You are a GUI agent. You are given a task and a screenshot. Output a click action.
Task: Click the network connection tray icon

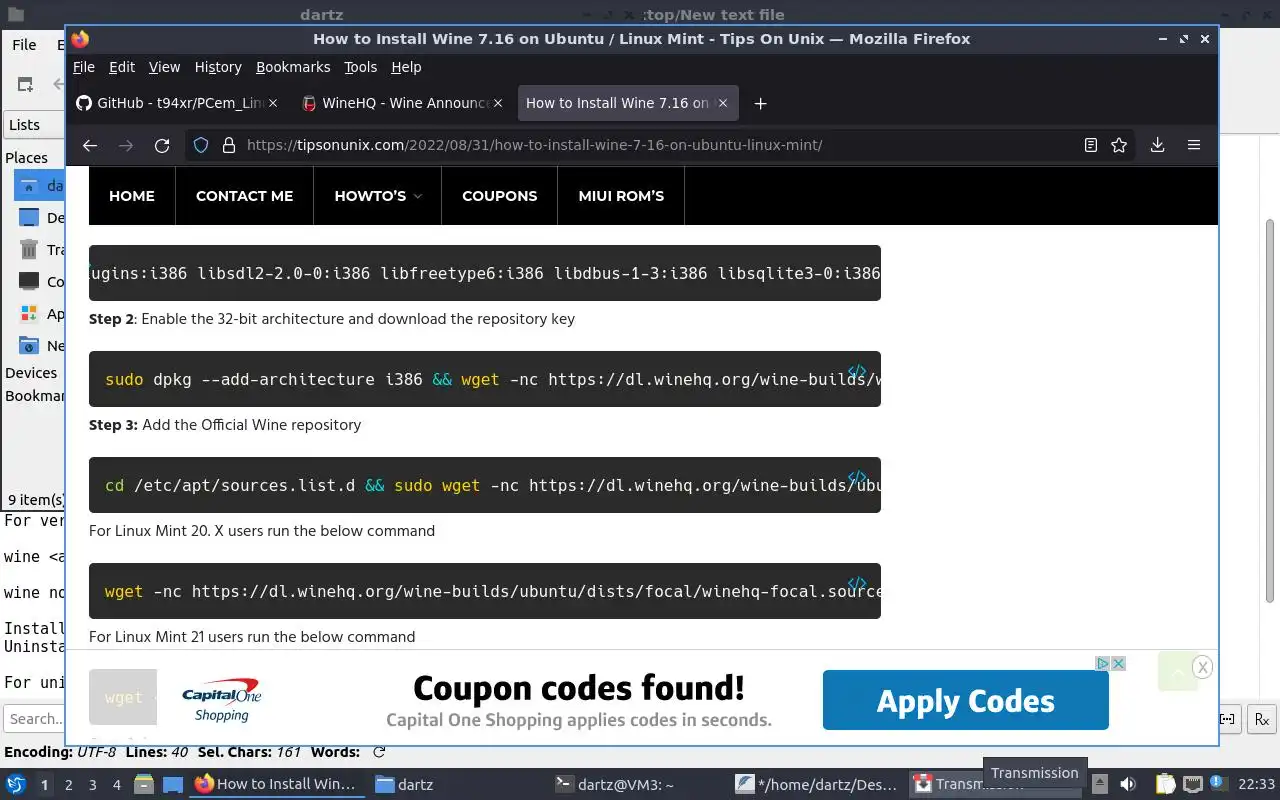(1192, 784)
